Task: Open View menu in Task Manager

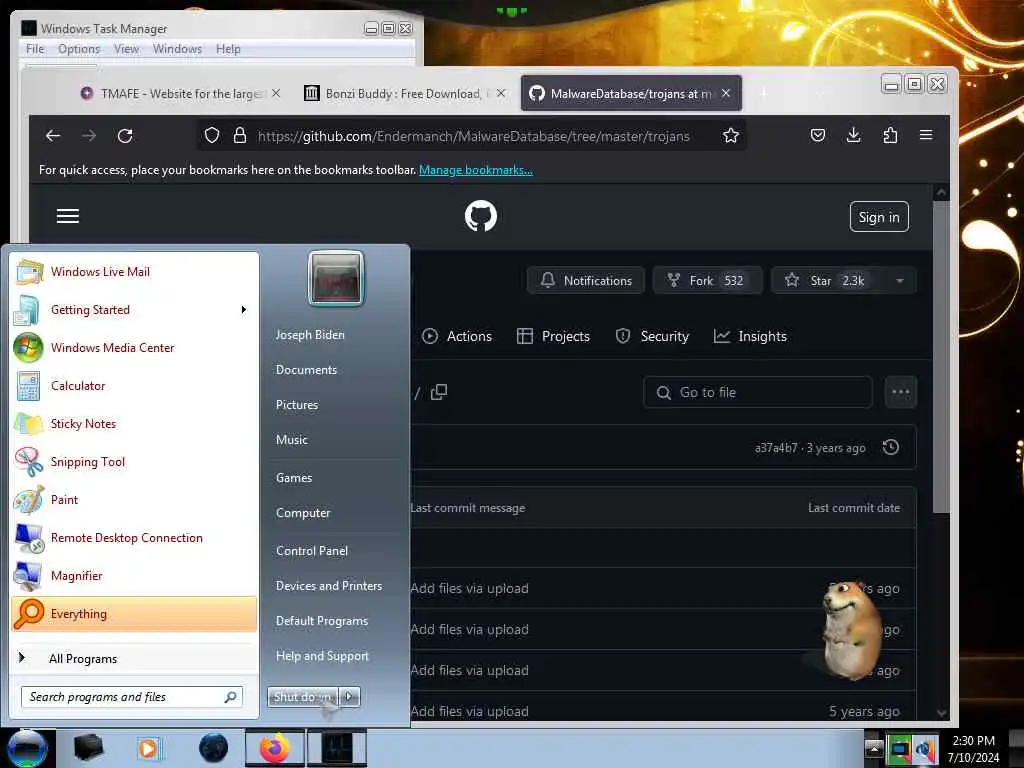Action: click(x=127, y=49)
